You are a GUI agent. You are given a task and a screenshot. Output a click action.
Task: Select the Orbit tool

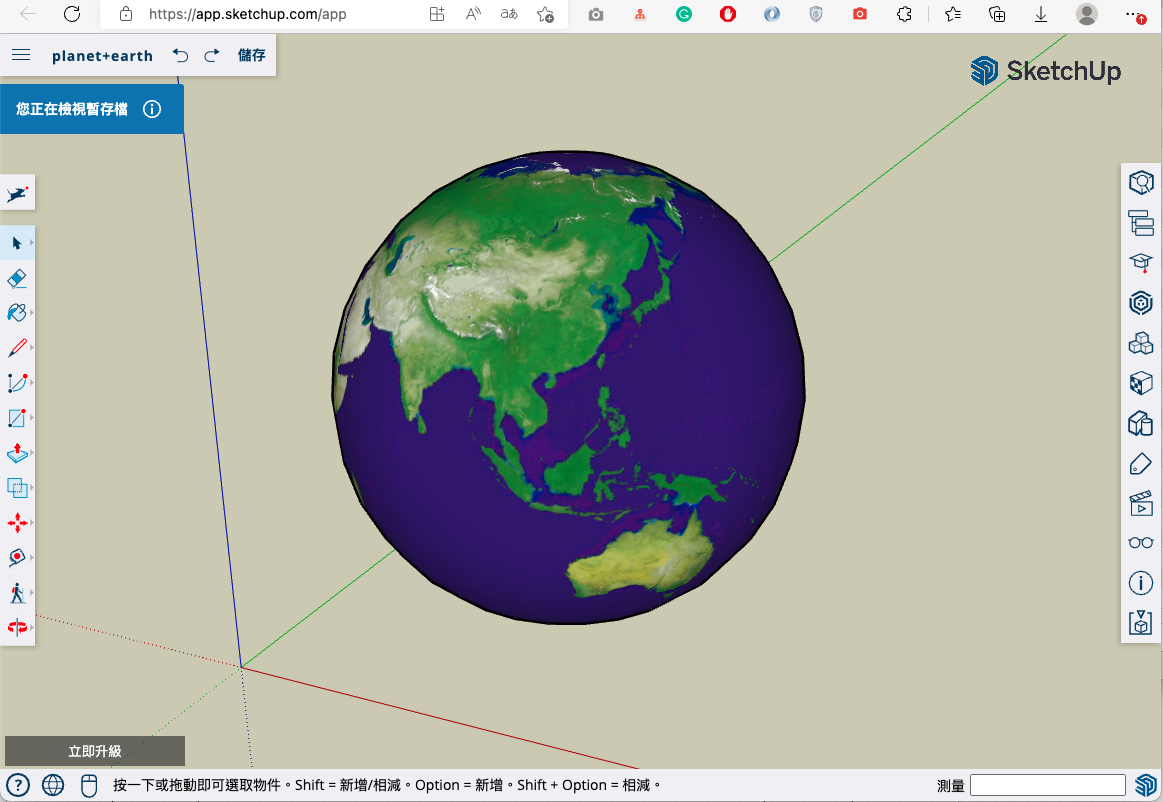click(x=16, y=628)
